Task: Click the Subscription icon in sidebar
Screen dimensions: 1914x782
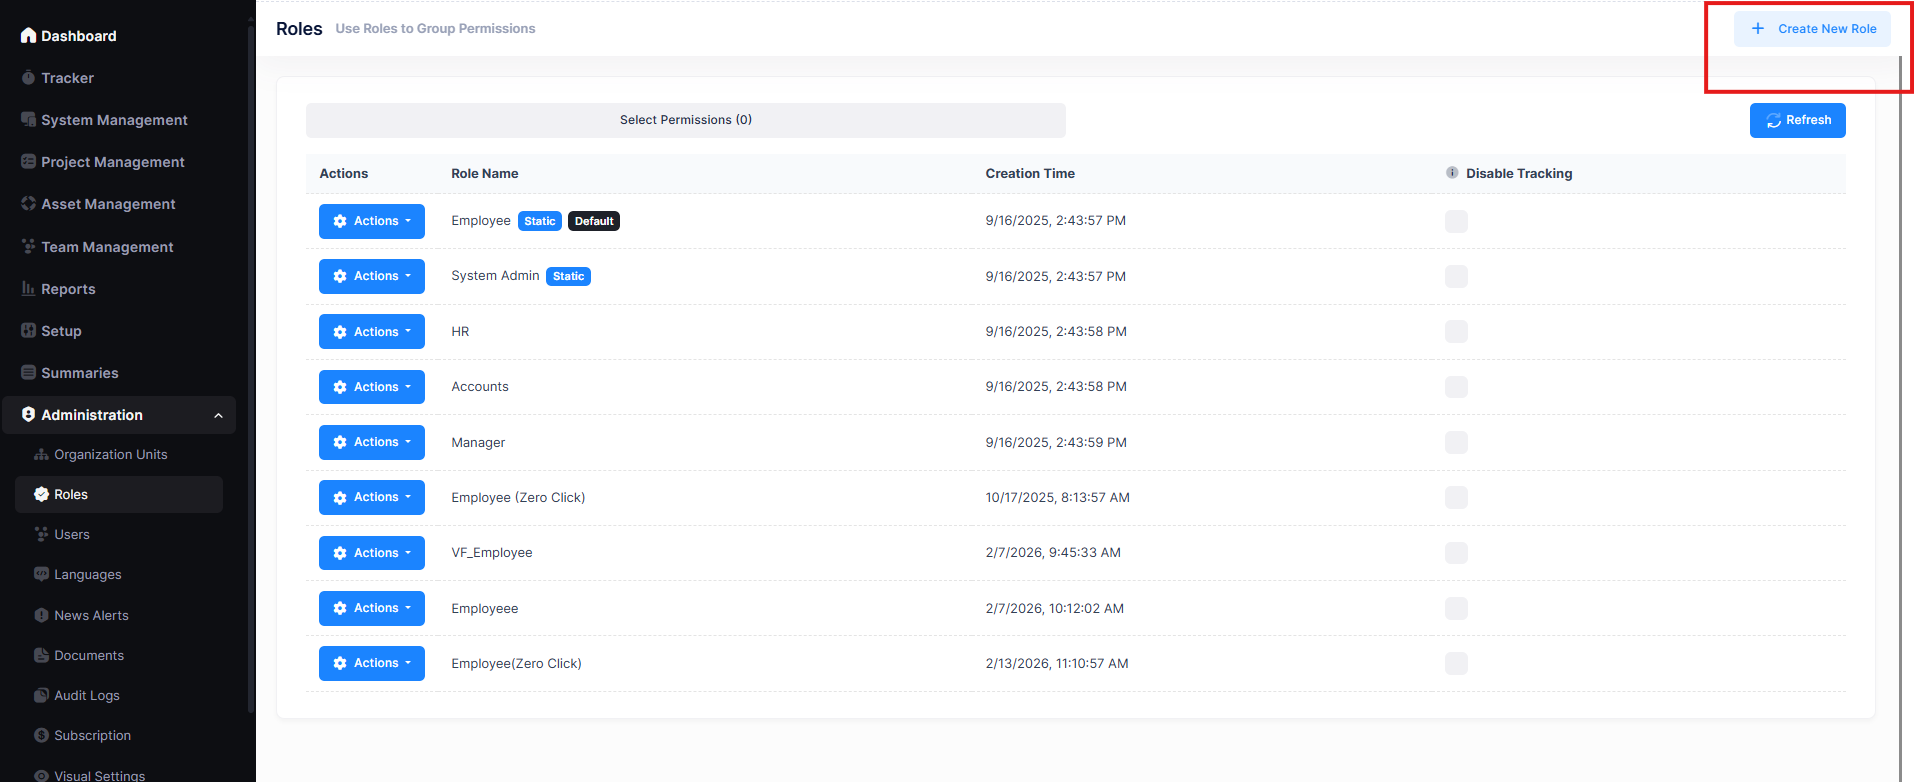Action: point(41,736)
